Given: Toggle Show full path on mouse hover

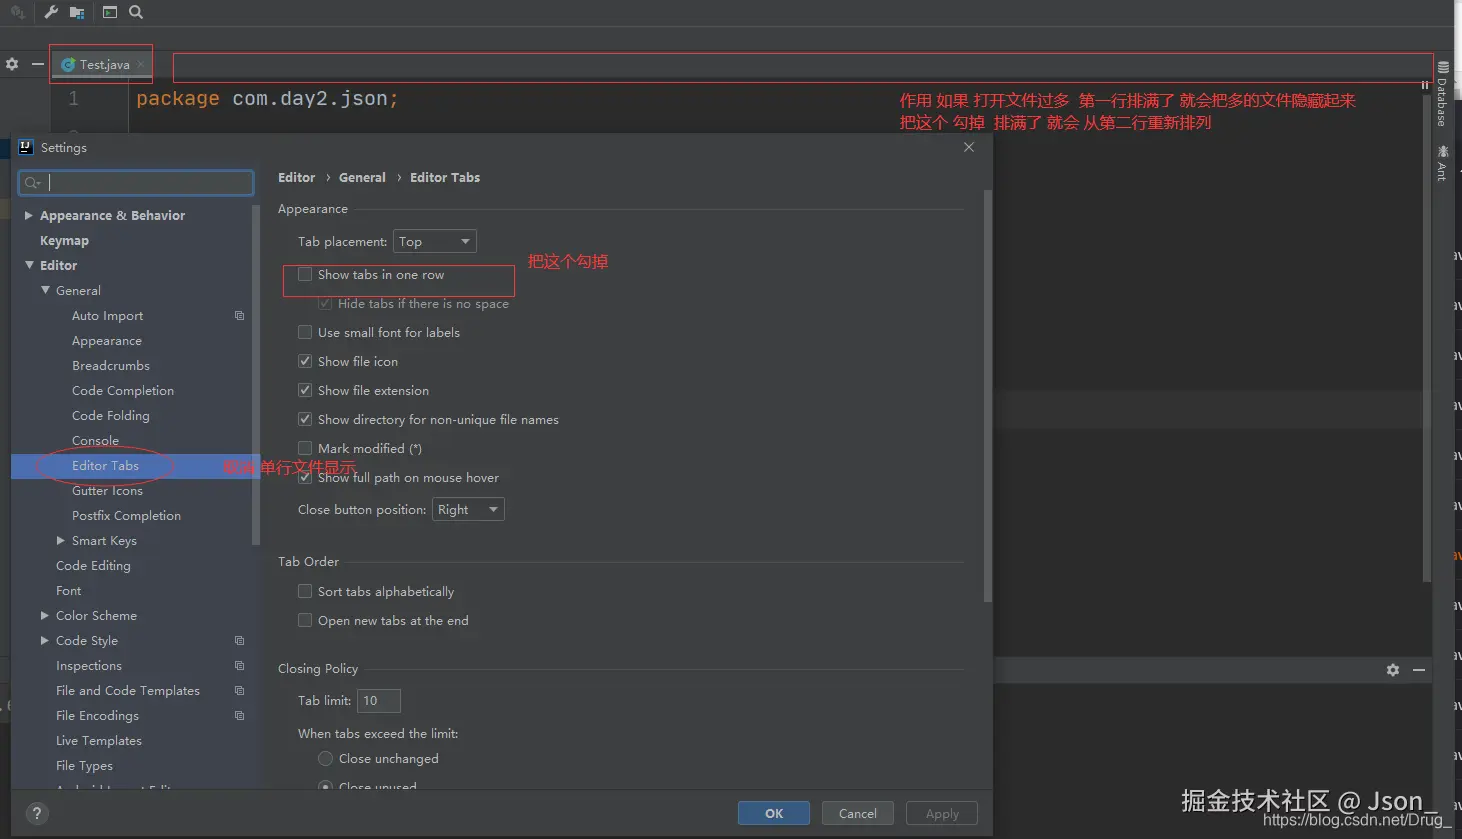Looking at the screenshot, I should [x=305, y=478].
